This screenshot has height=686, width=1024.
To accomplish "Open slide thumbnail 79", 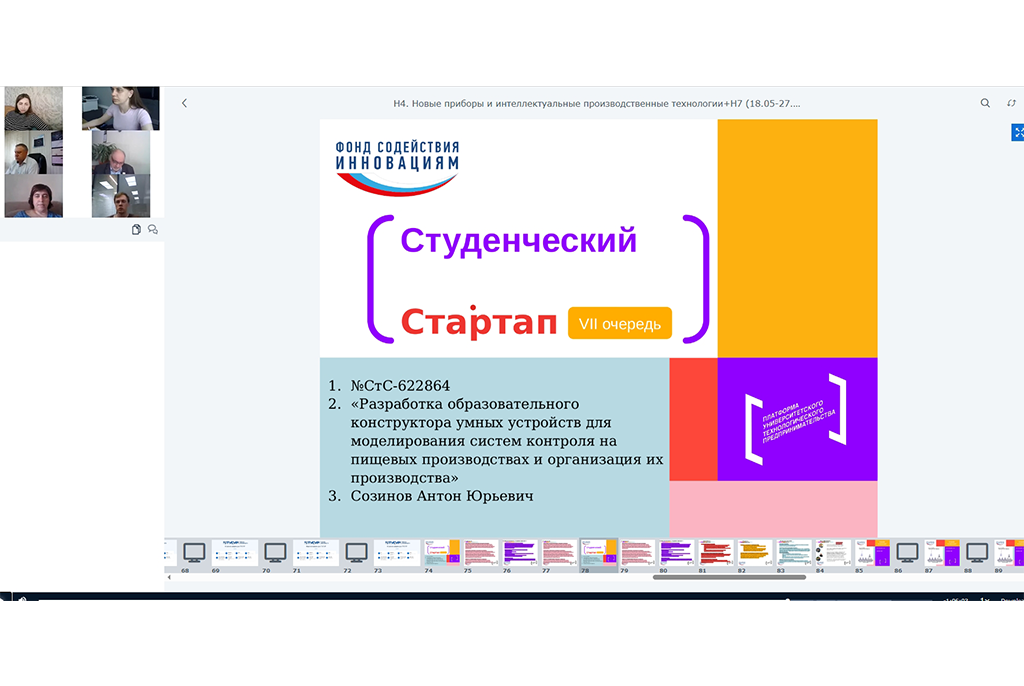I will click(638, 553).
